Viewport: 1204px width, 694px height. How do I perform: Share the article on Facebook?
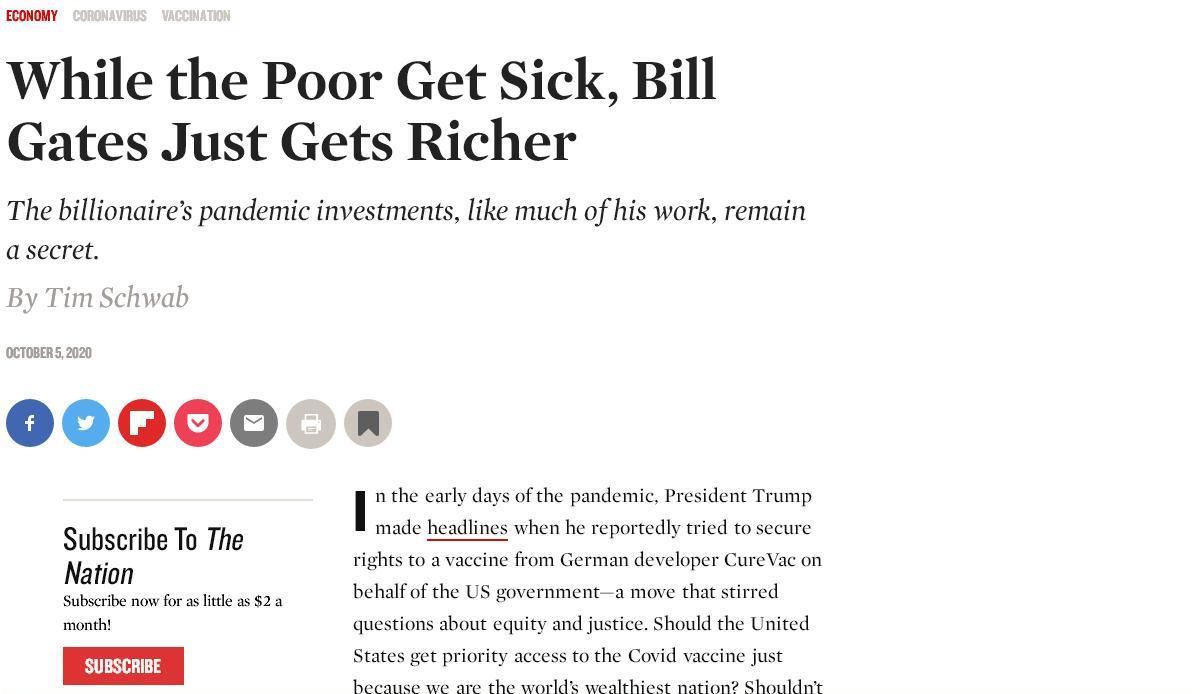30,423
